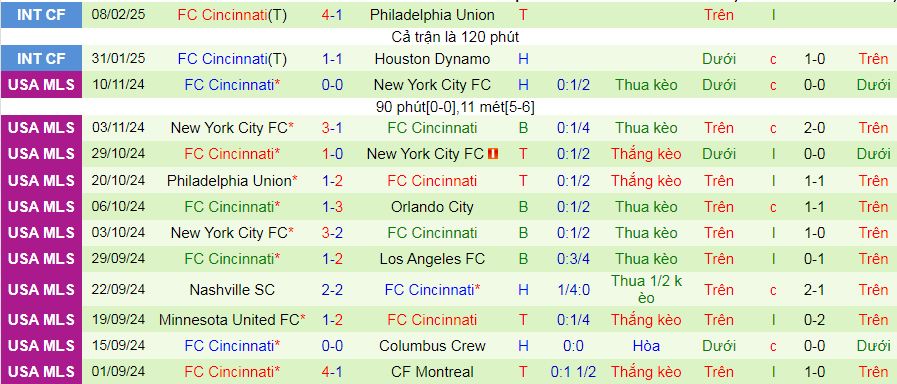The width and height of the screenshot is (897, 384).
Task: Click handicap 0:3/4 in Los Angeles FC row
Action: 573,259
